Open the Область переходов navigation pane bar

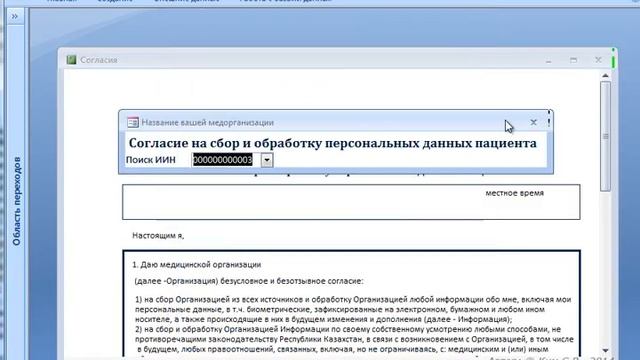pos(16,201)
